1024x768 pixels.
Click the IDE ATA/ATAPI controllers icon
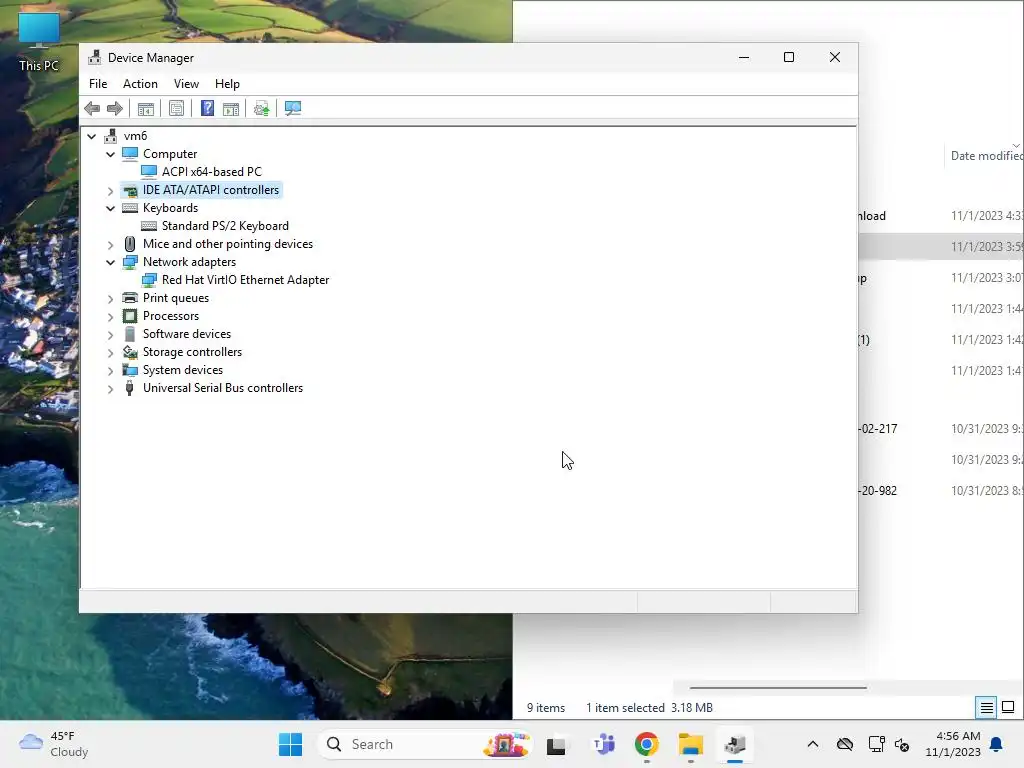(x=130, y=190)
